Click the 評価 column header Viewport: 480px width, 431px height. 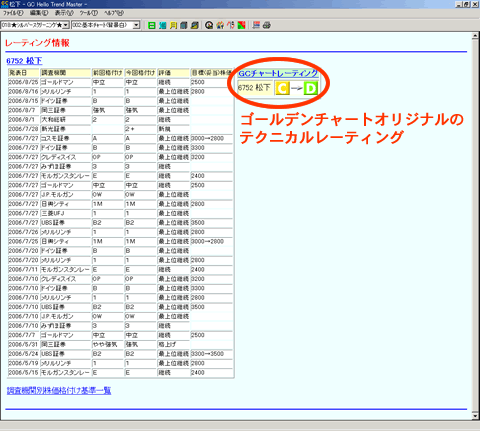coord(173,73)
